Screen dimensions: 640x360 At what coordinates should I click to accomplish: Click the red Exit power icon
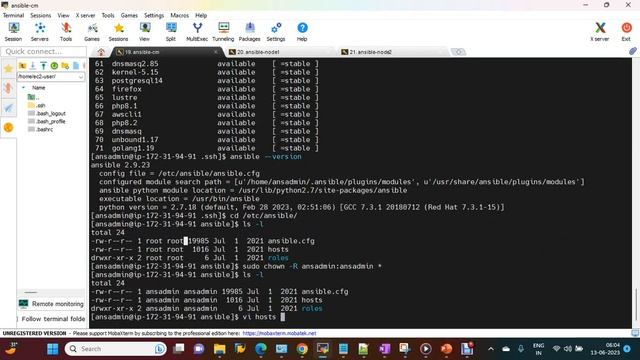point(626,32)
